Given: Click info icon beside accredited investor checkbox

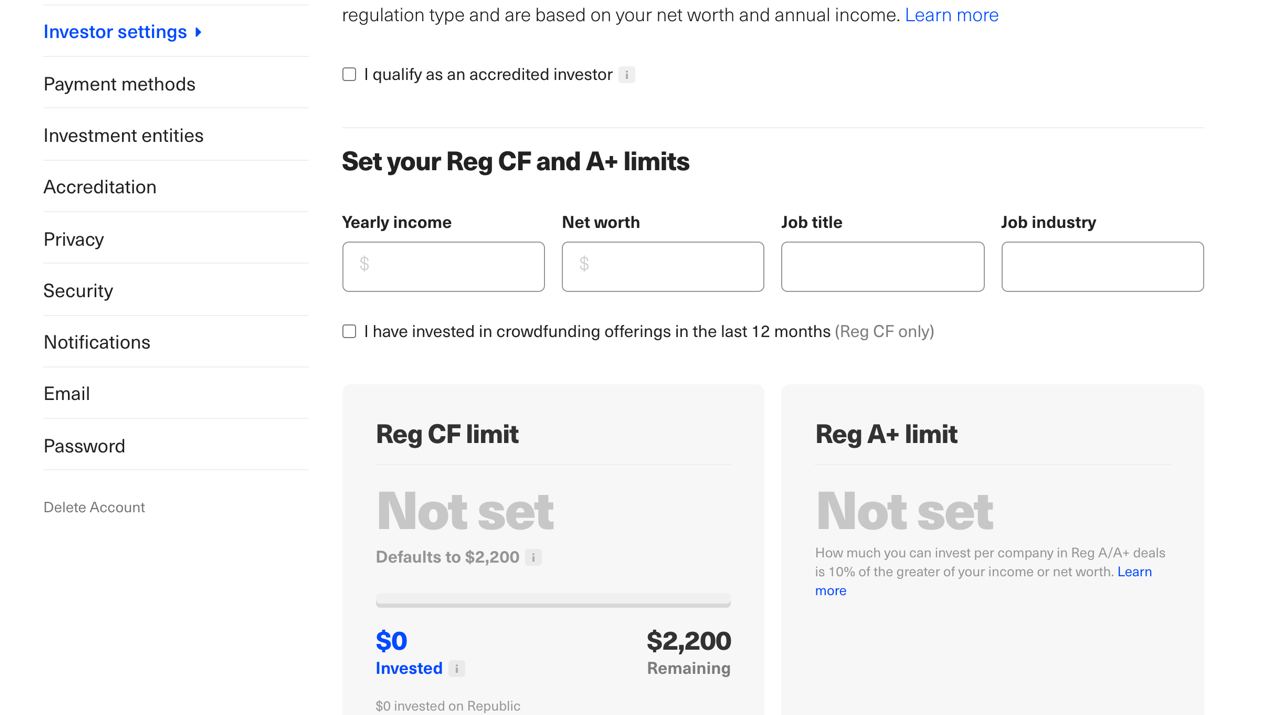Looking at the screenshot, I should (x=627, y=75).
